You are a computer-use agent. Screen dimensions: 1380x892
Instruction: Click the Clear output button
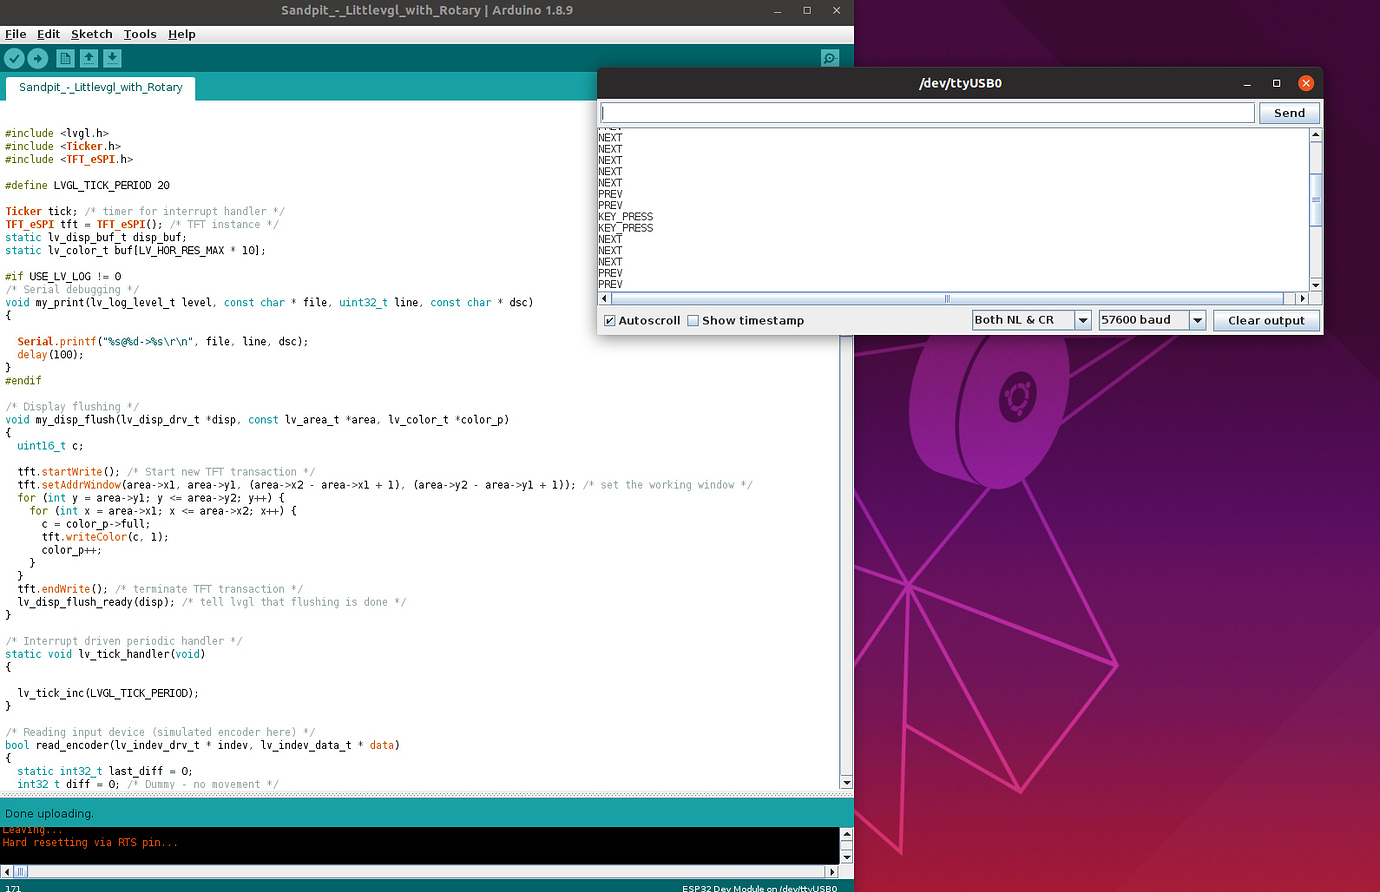(x=1266, y=320)
